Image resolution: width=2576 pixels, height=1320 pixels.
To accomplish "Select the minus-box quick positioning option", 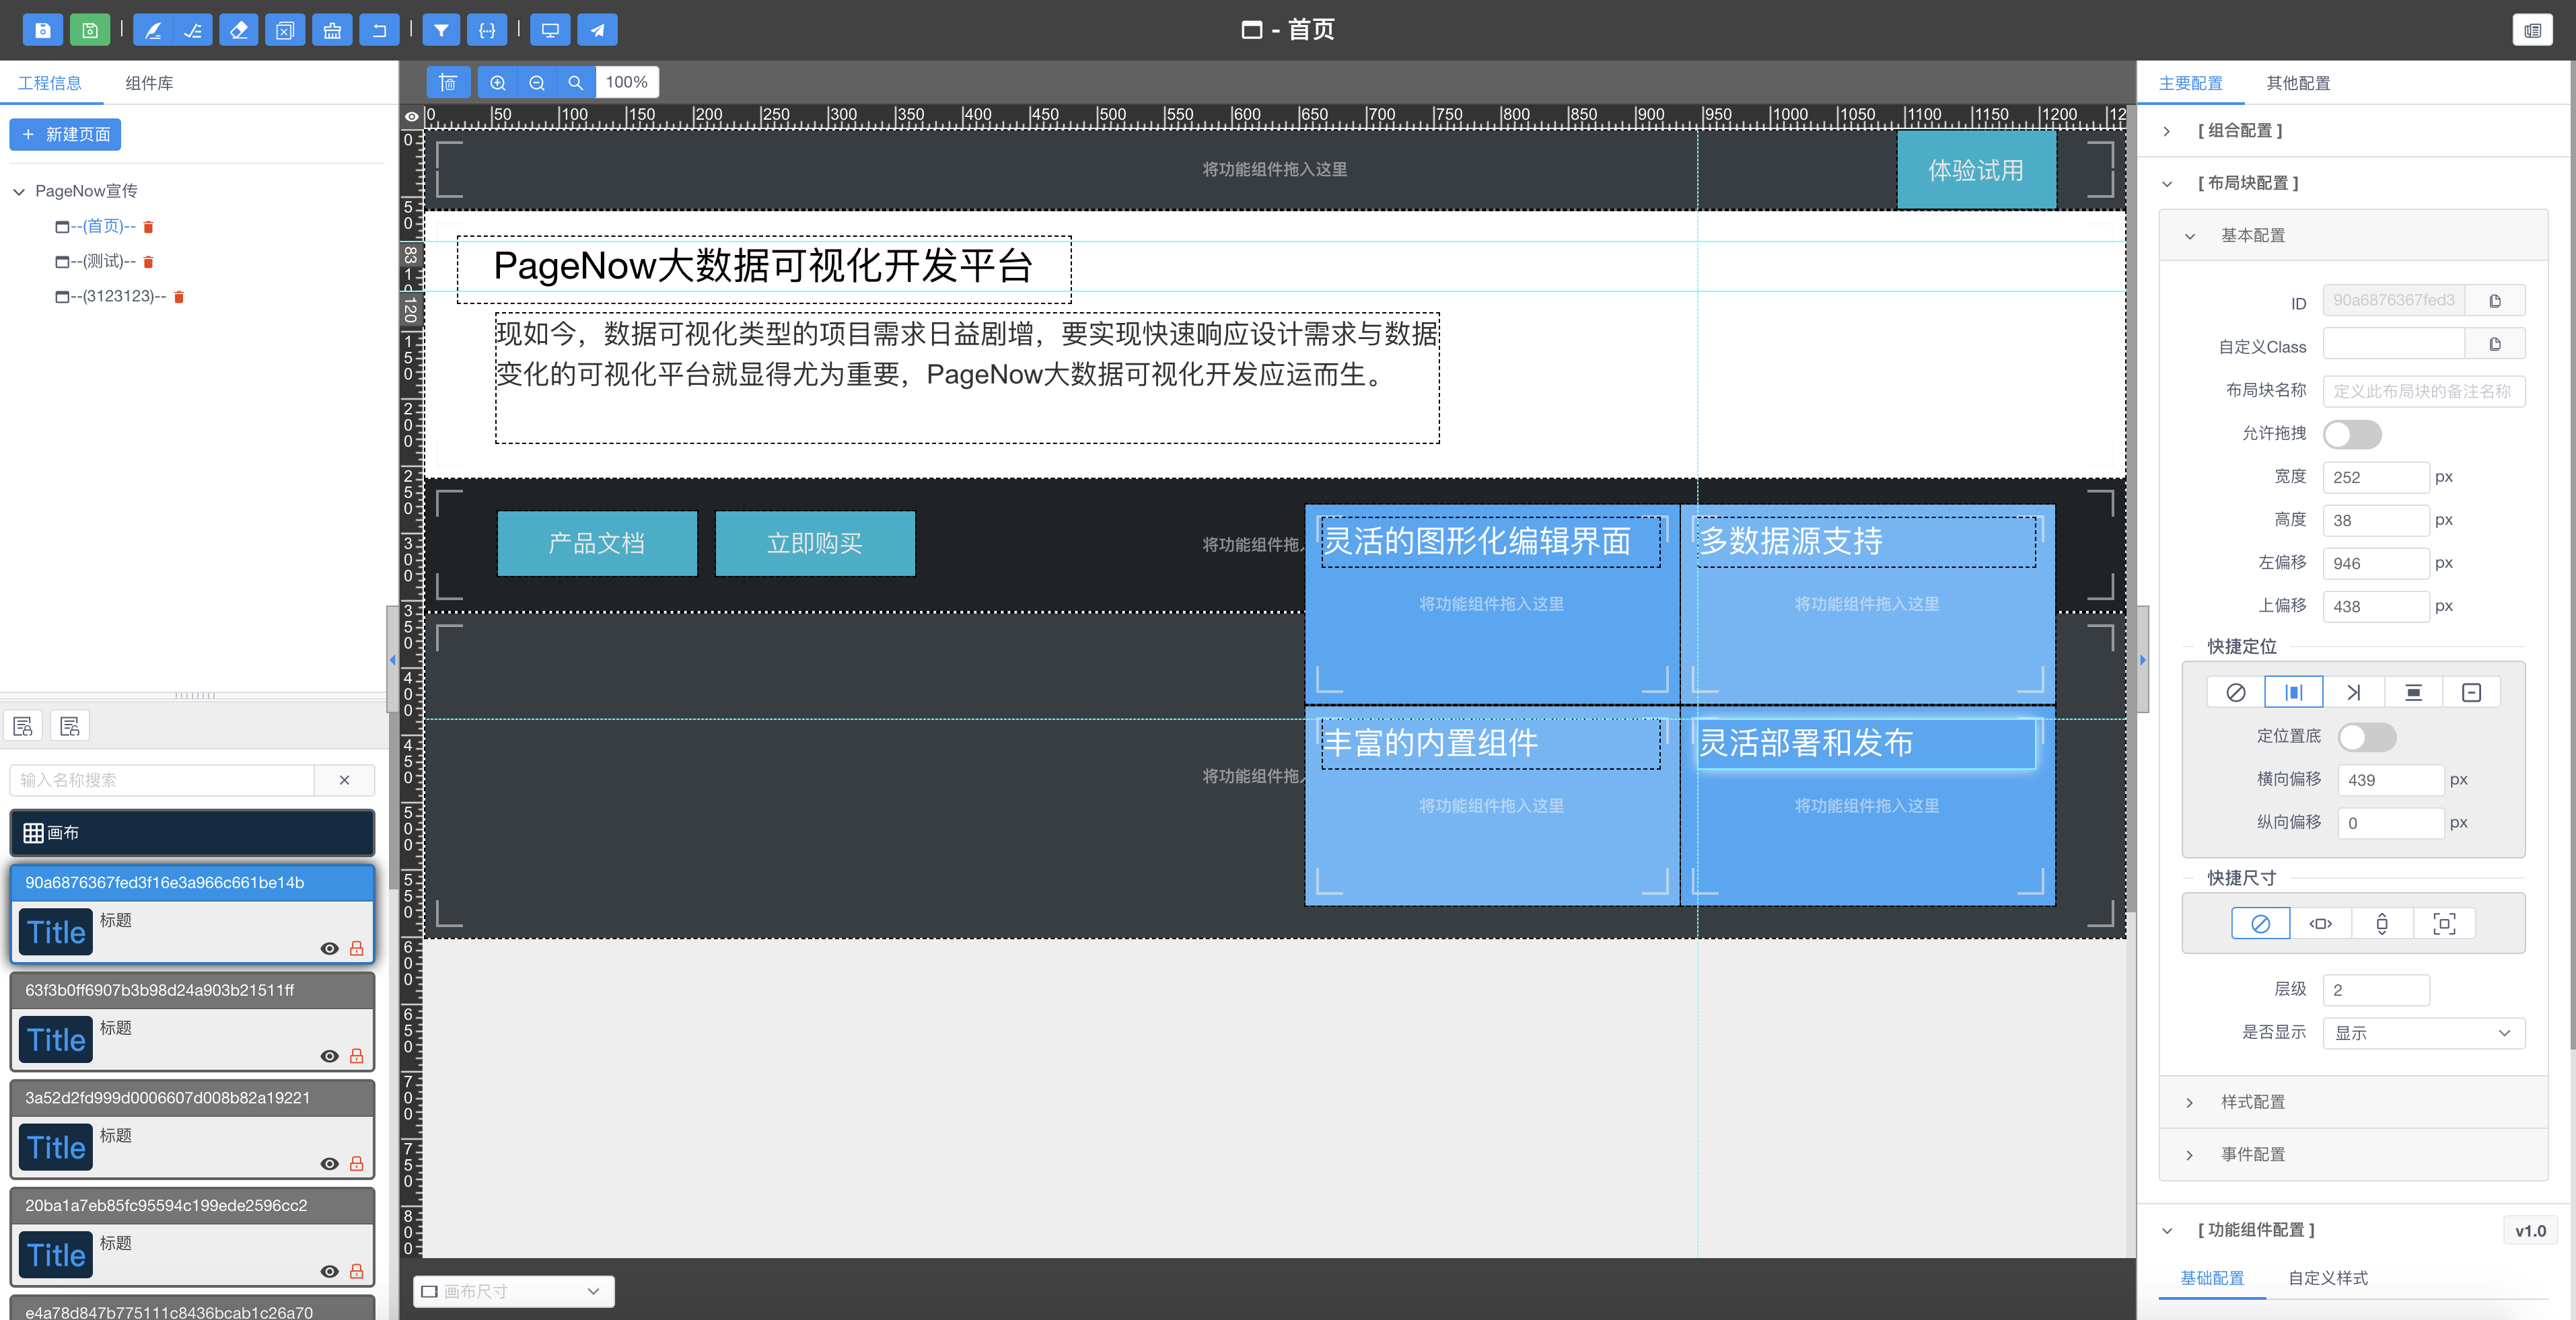I will [2471, 692].
